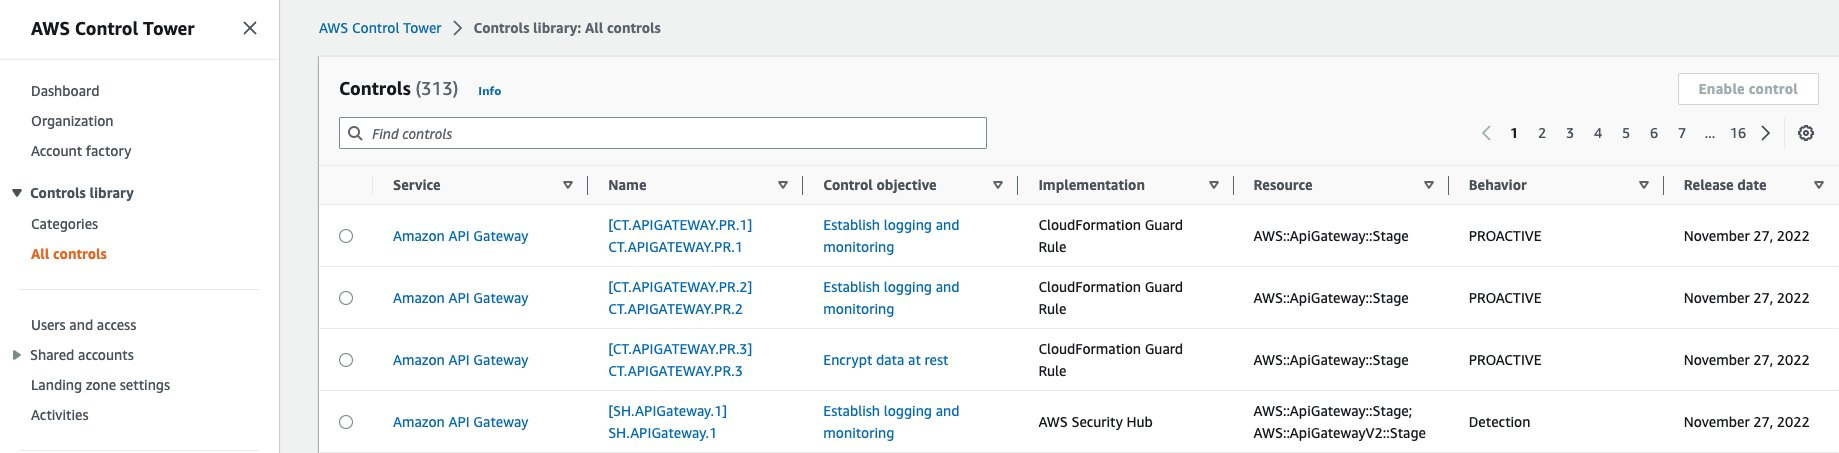Open the table preferences gear icon

point(1806,133)
